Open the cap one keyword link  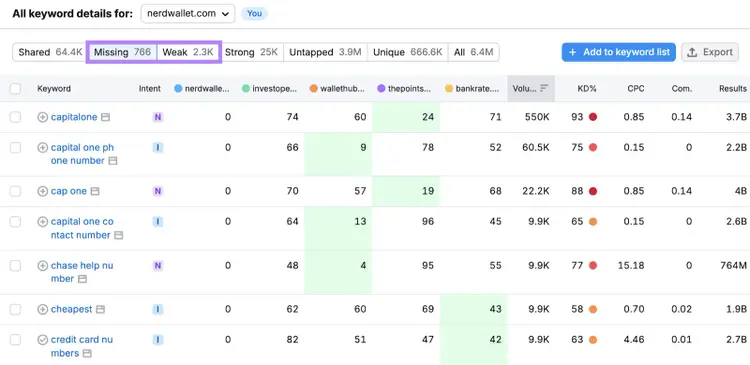click(69, 191)
